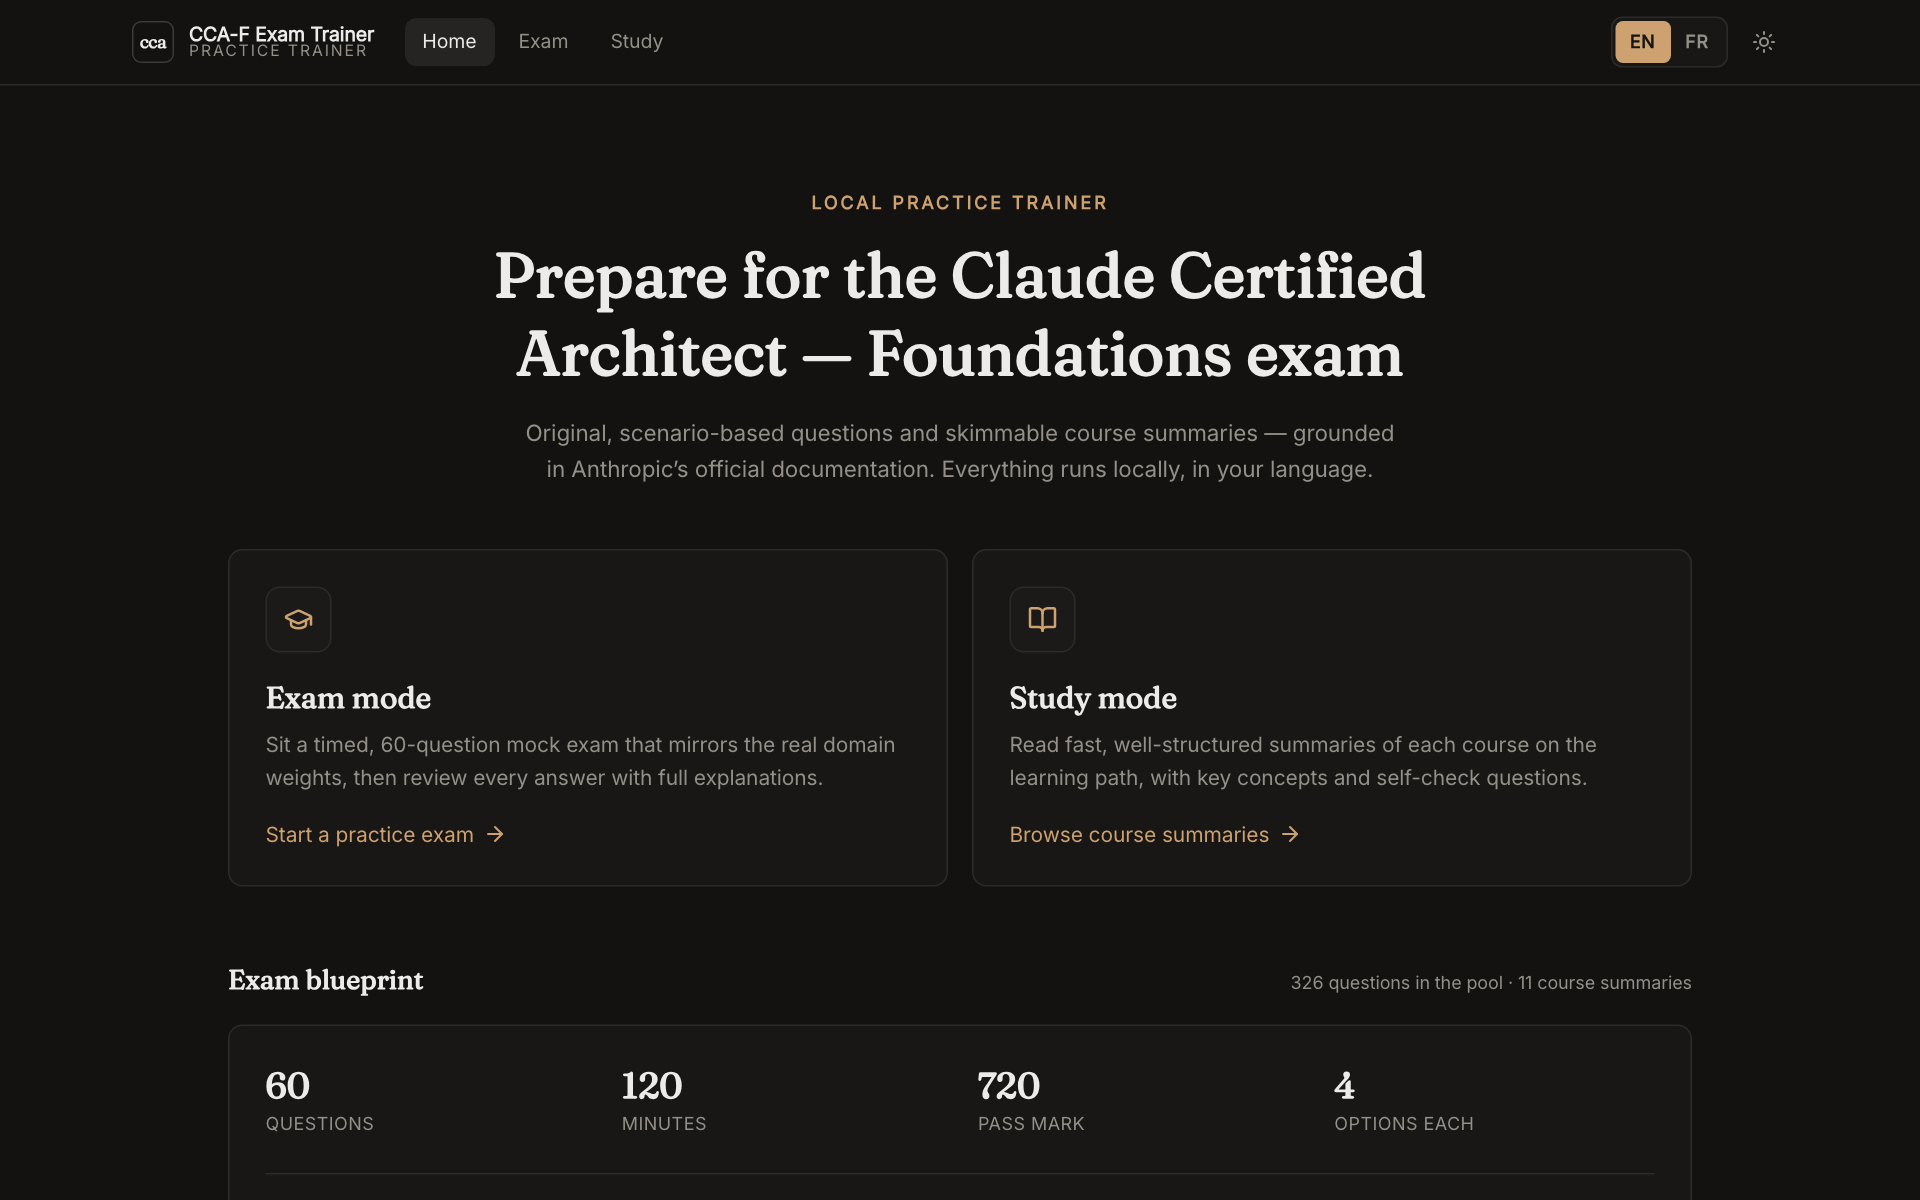Click the graduation cap Exam mode icon
Screen dimensions: 1920x1200
298,619
